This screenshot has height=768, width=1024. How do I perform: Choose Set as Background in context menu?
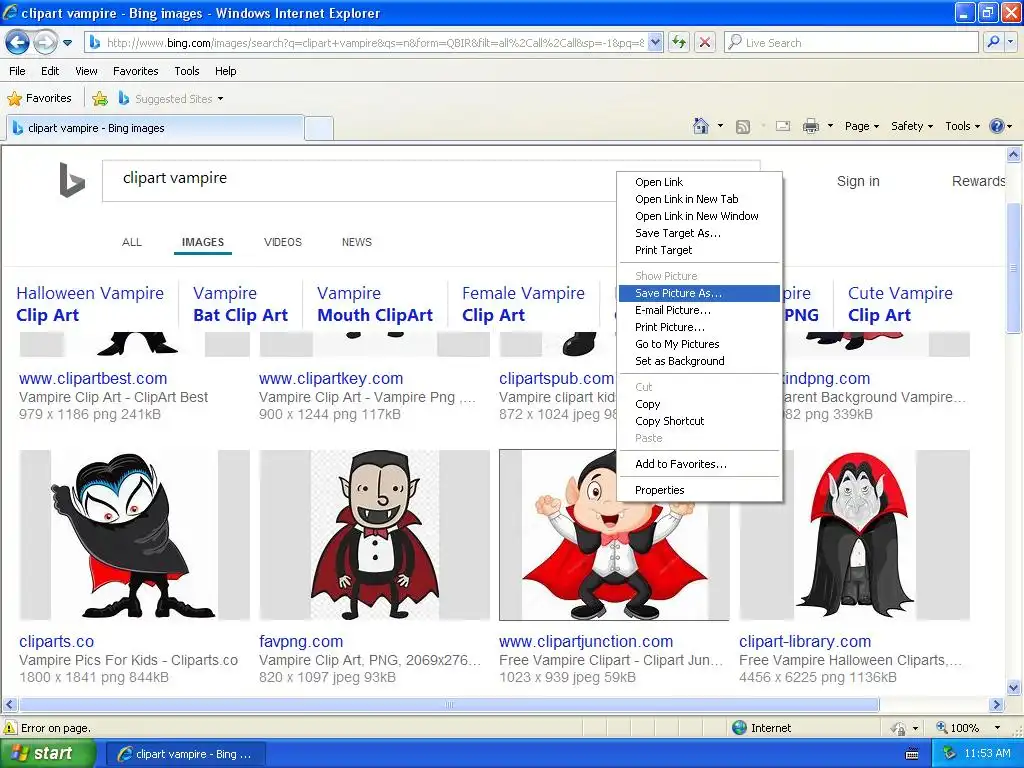(x=699, y=361)
